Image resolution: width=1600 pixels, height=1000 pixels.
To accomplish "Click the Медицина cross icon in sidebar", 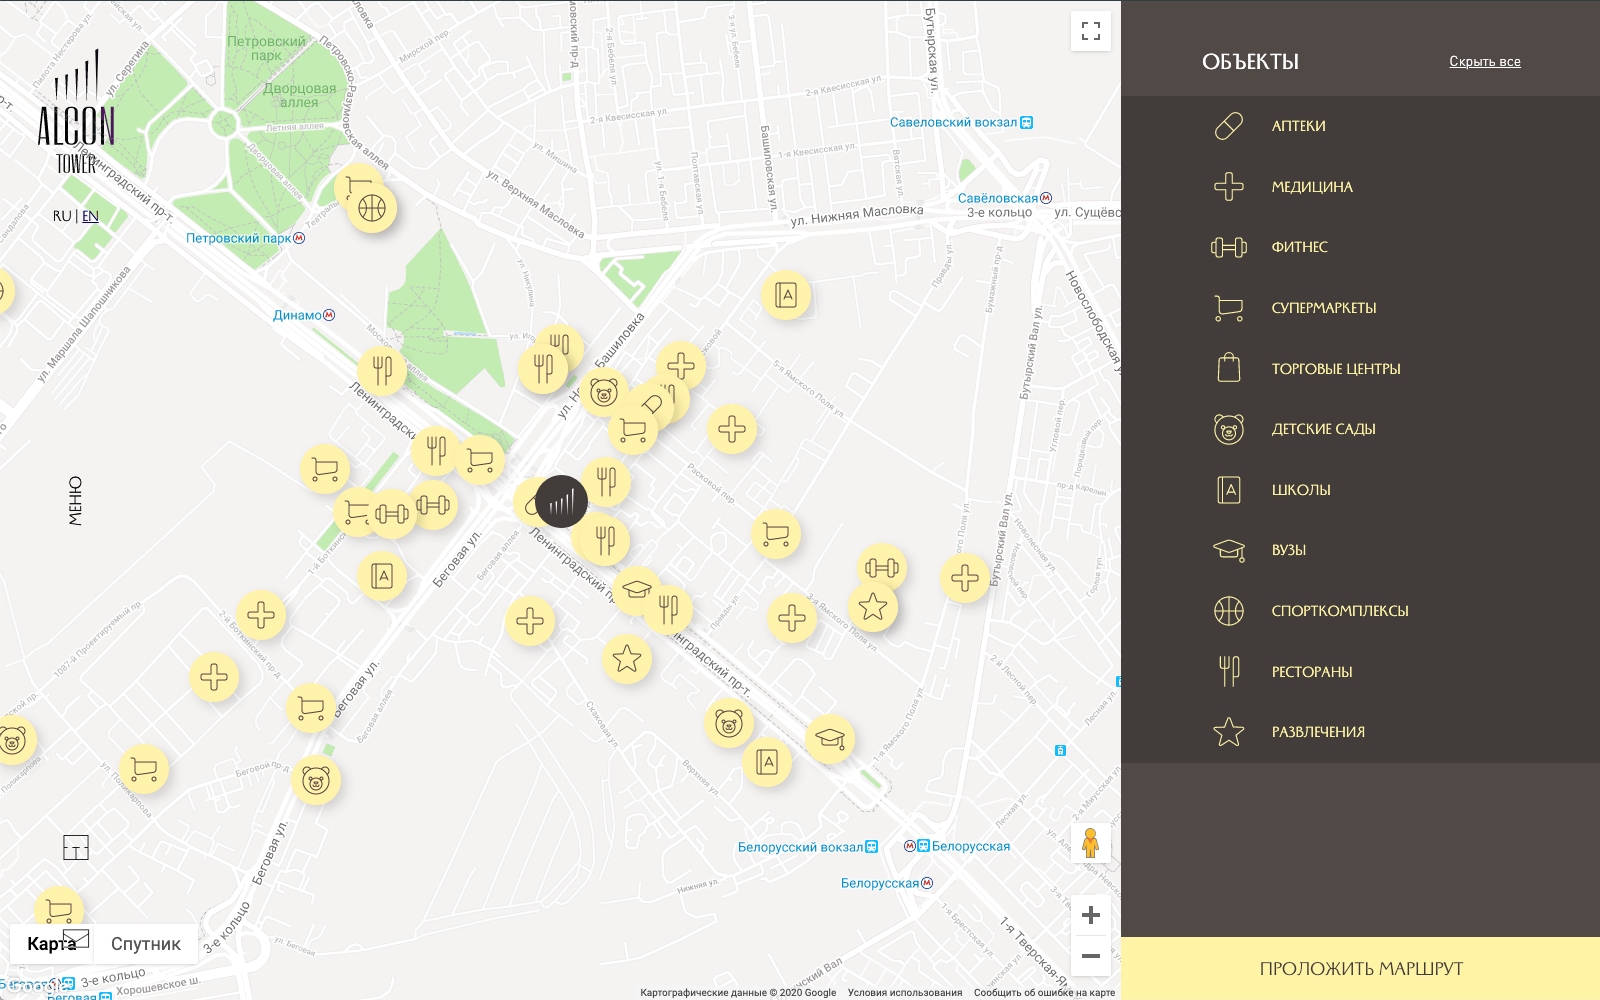I will [x=1228, y=187].
